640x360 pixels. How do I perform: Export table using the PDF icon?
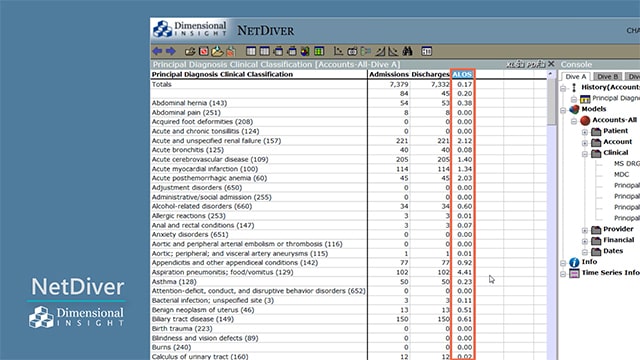pyautogui.click(x=536, y=64)
